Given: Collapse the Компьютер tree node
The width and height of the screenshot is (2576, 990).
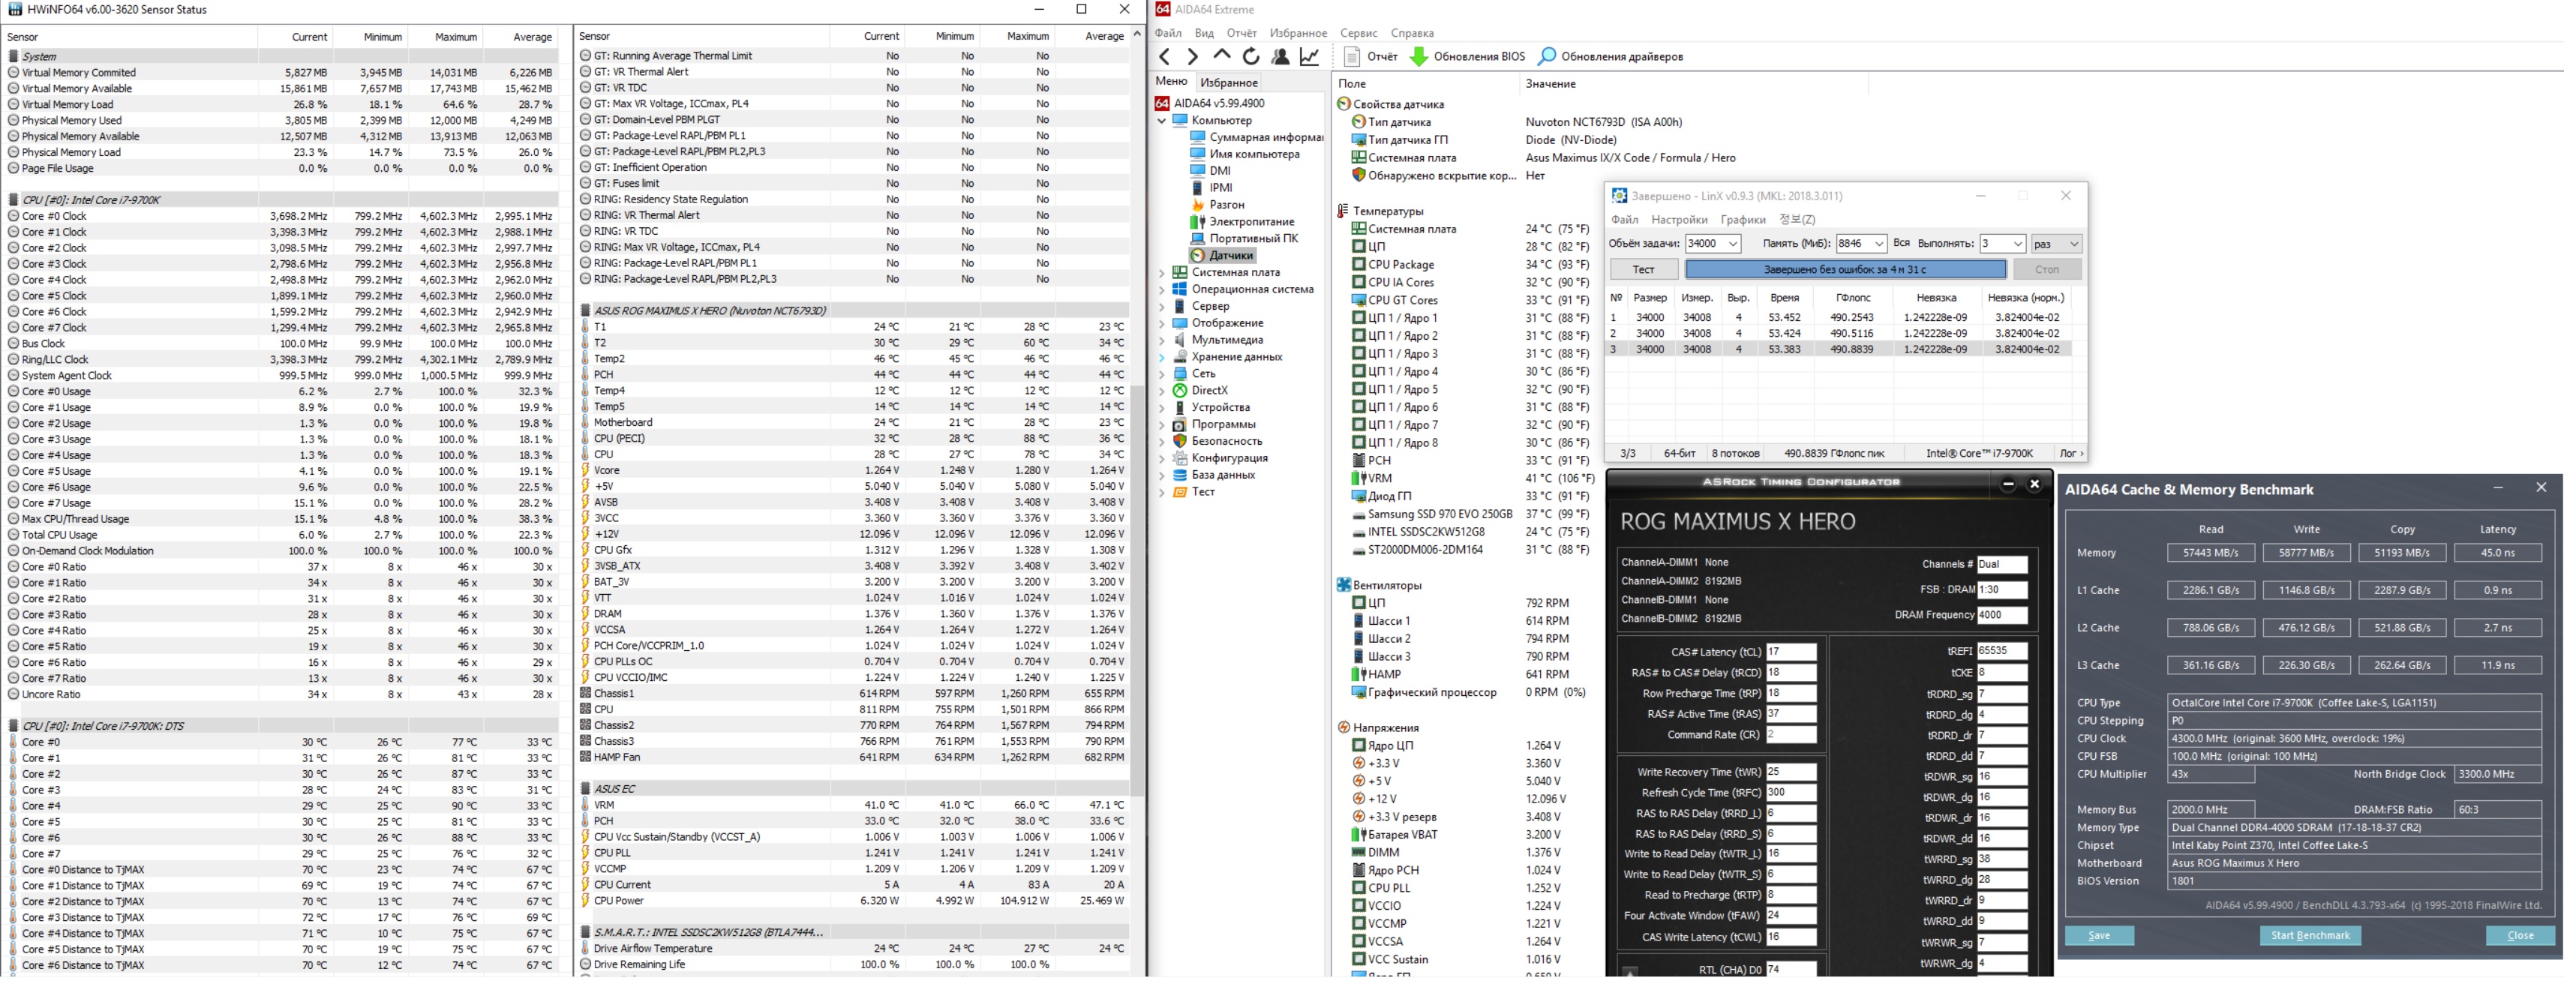Looking at the screenshot, I should coord(1162,121).
